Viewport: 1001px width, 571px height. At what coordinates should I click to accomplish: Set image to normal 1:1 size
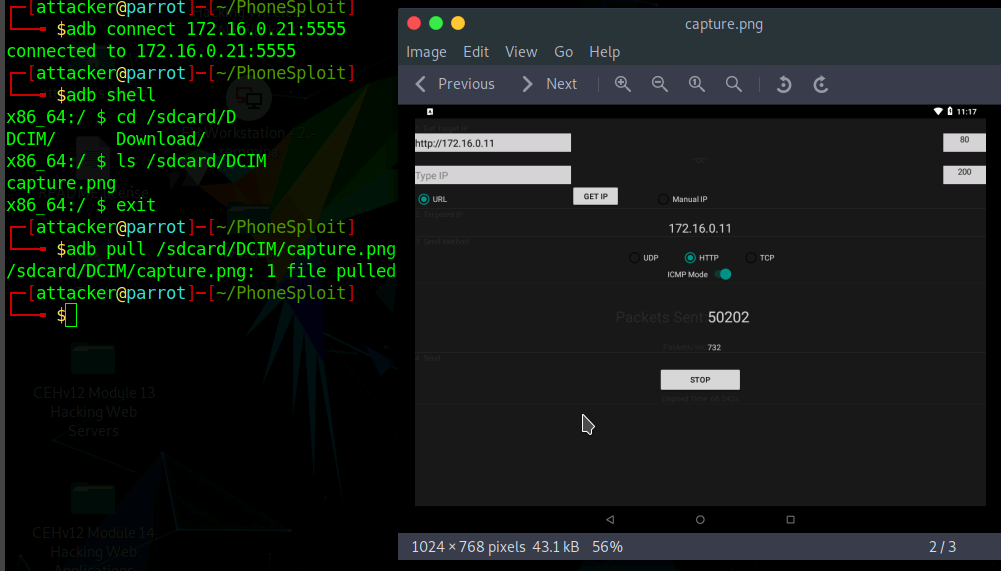pyautogui.click(x=697, y=84)
